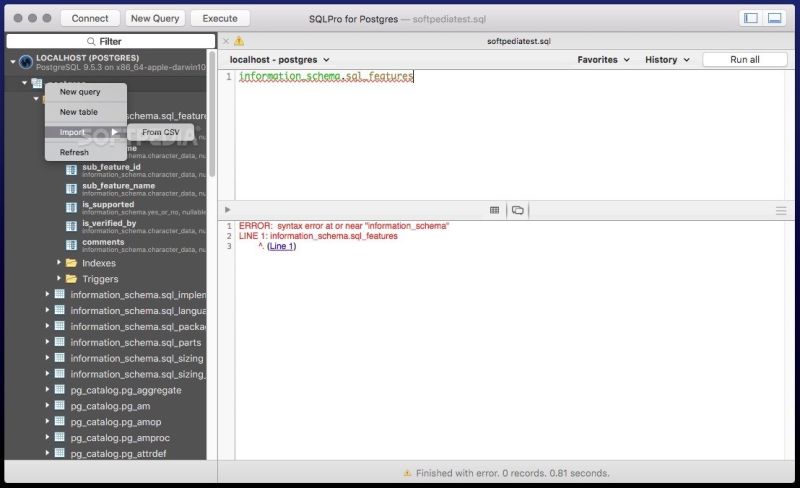Expand information_schema.sql_langua table node
Viewport: 800px width, 488px height.
pyautogui.click(x=47, y=310)
